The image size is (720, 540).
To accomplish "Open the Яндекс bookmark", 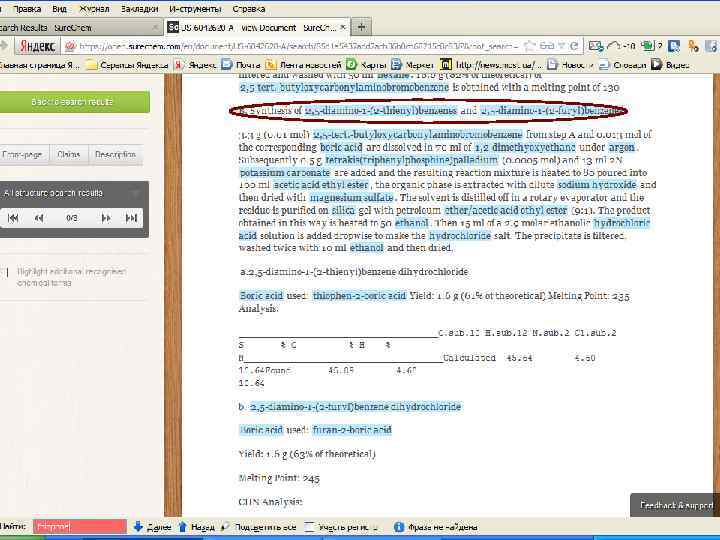I will (196, 65).
